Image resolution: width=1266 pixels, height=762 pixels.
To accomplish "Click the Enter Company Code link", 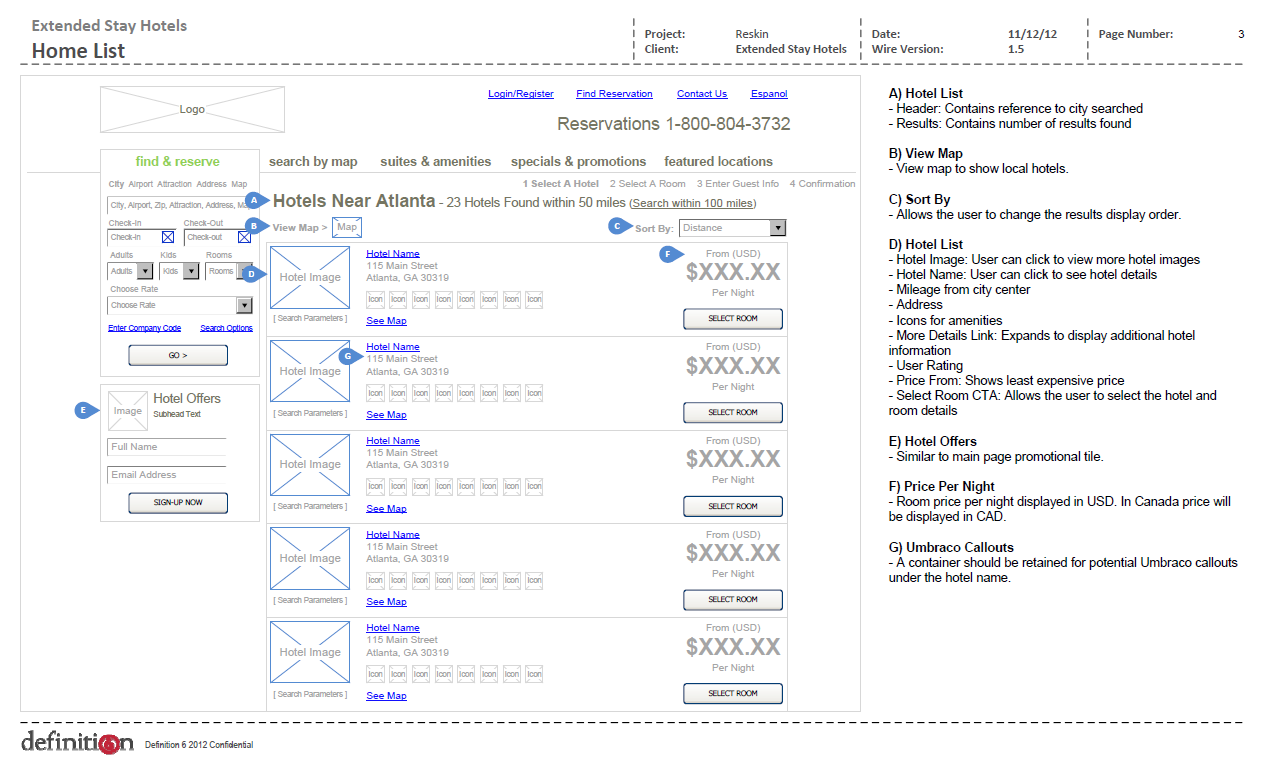I will tap(145, 328).
